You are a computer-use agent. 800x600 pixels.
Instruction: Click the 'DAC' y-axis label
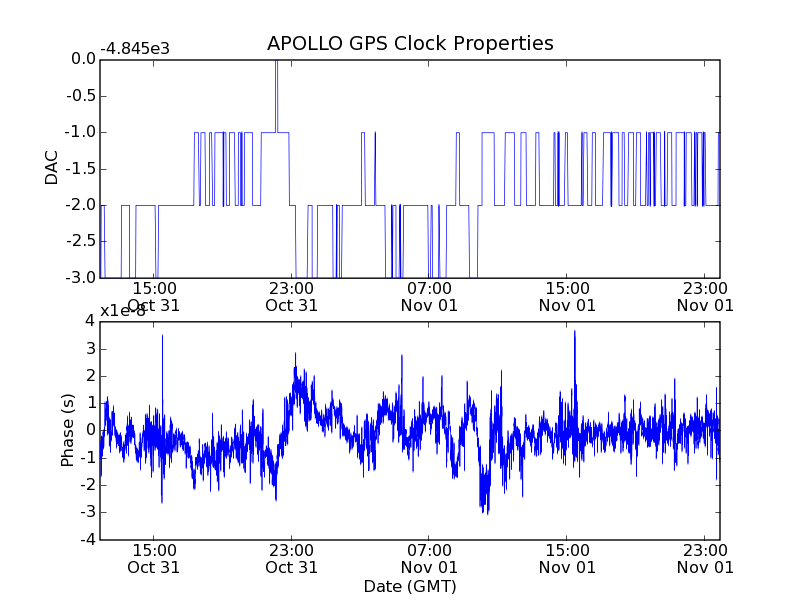(52, 168)
